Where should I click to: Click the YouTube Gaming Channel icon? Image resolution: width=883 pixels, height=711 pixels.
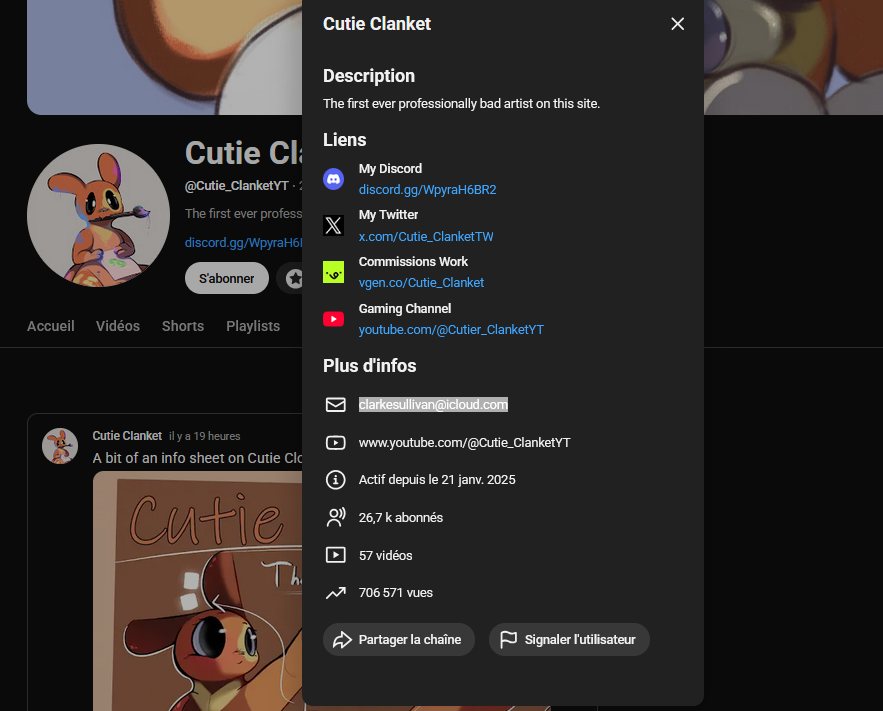[x=334, y=319]
